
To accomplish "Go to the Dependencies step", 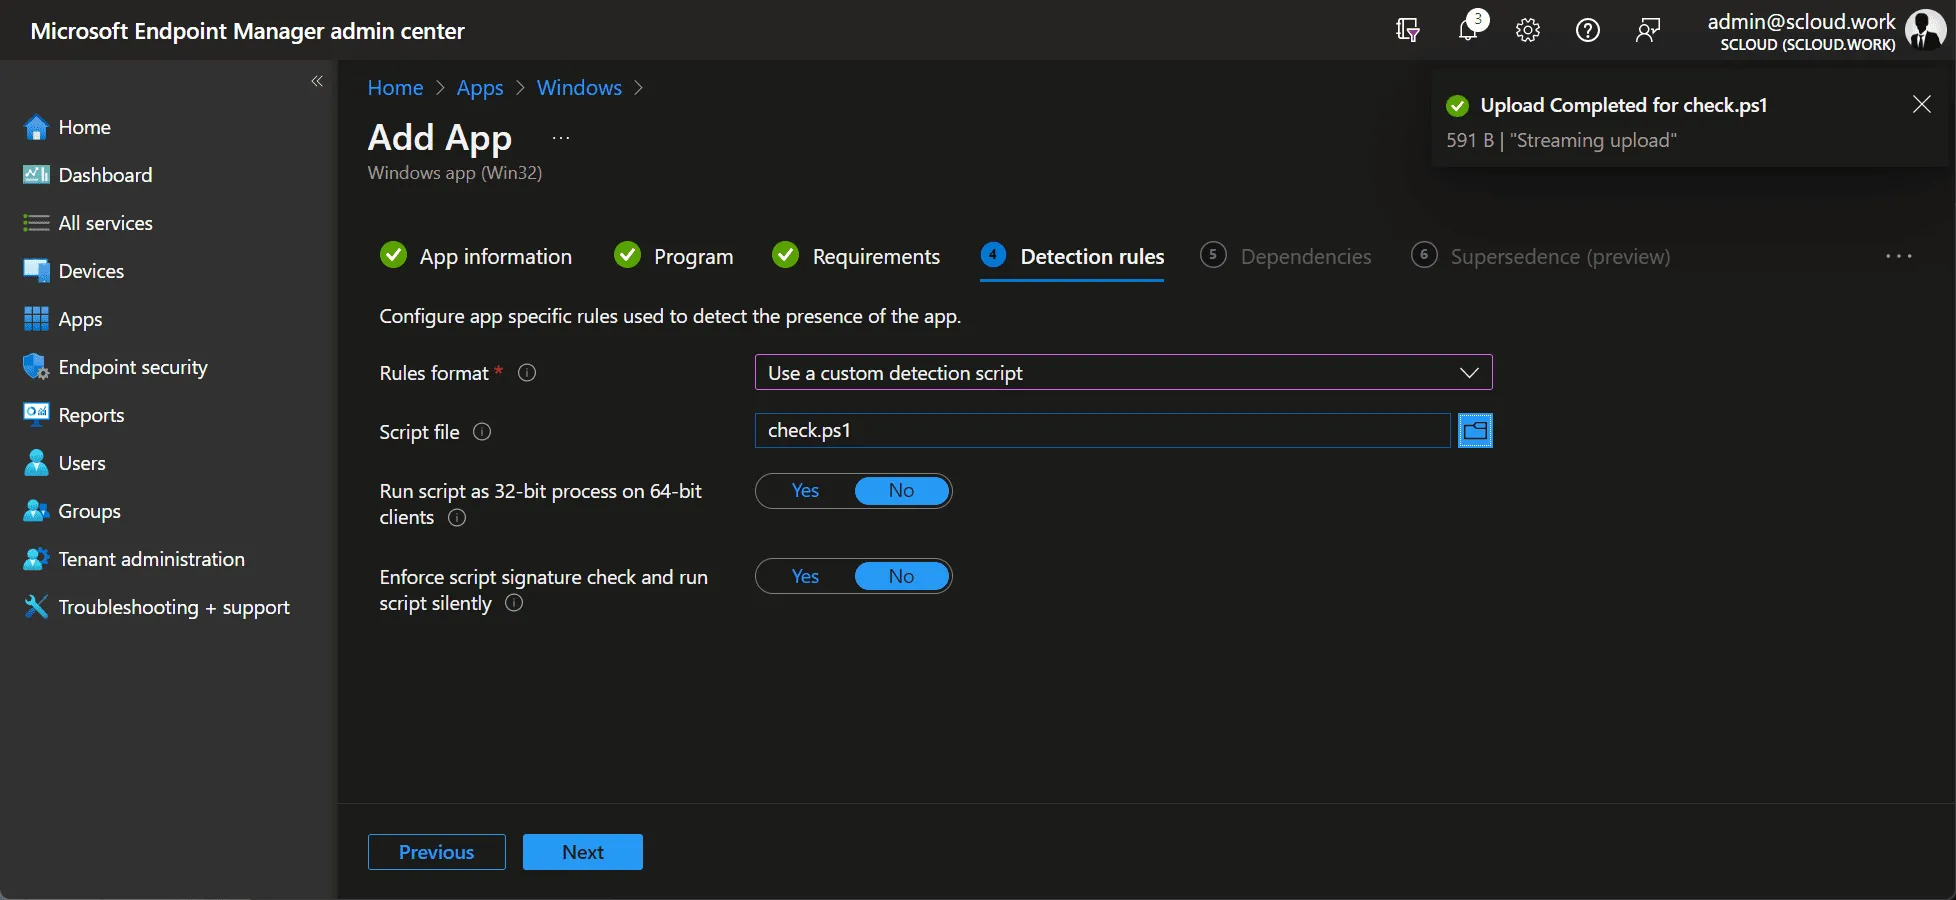I will click(x=1286, y=257).
